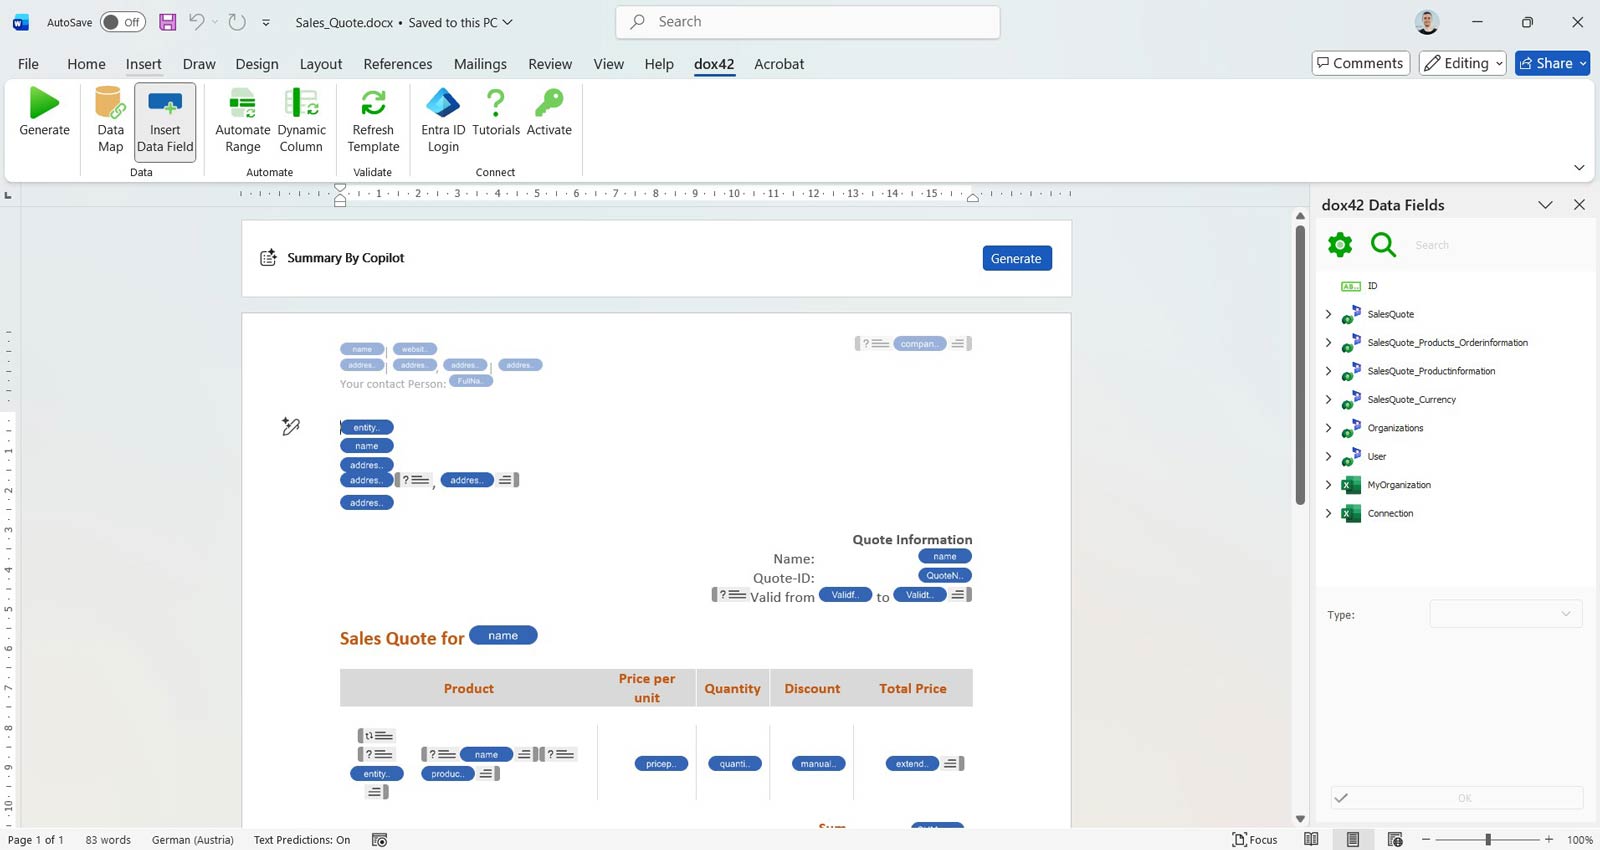Screen dimensions: 1600x850
Task: Click the Share button
Action: coord(1552,63)
